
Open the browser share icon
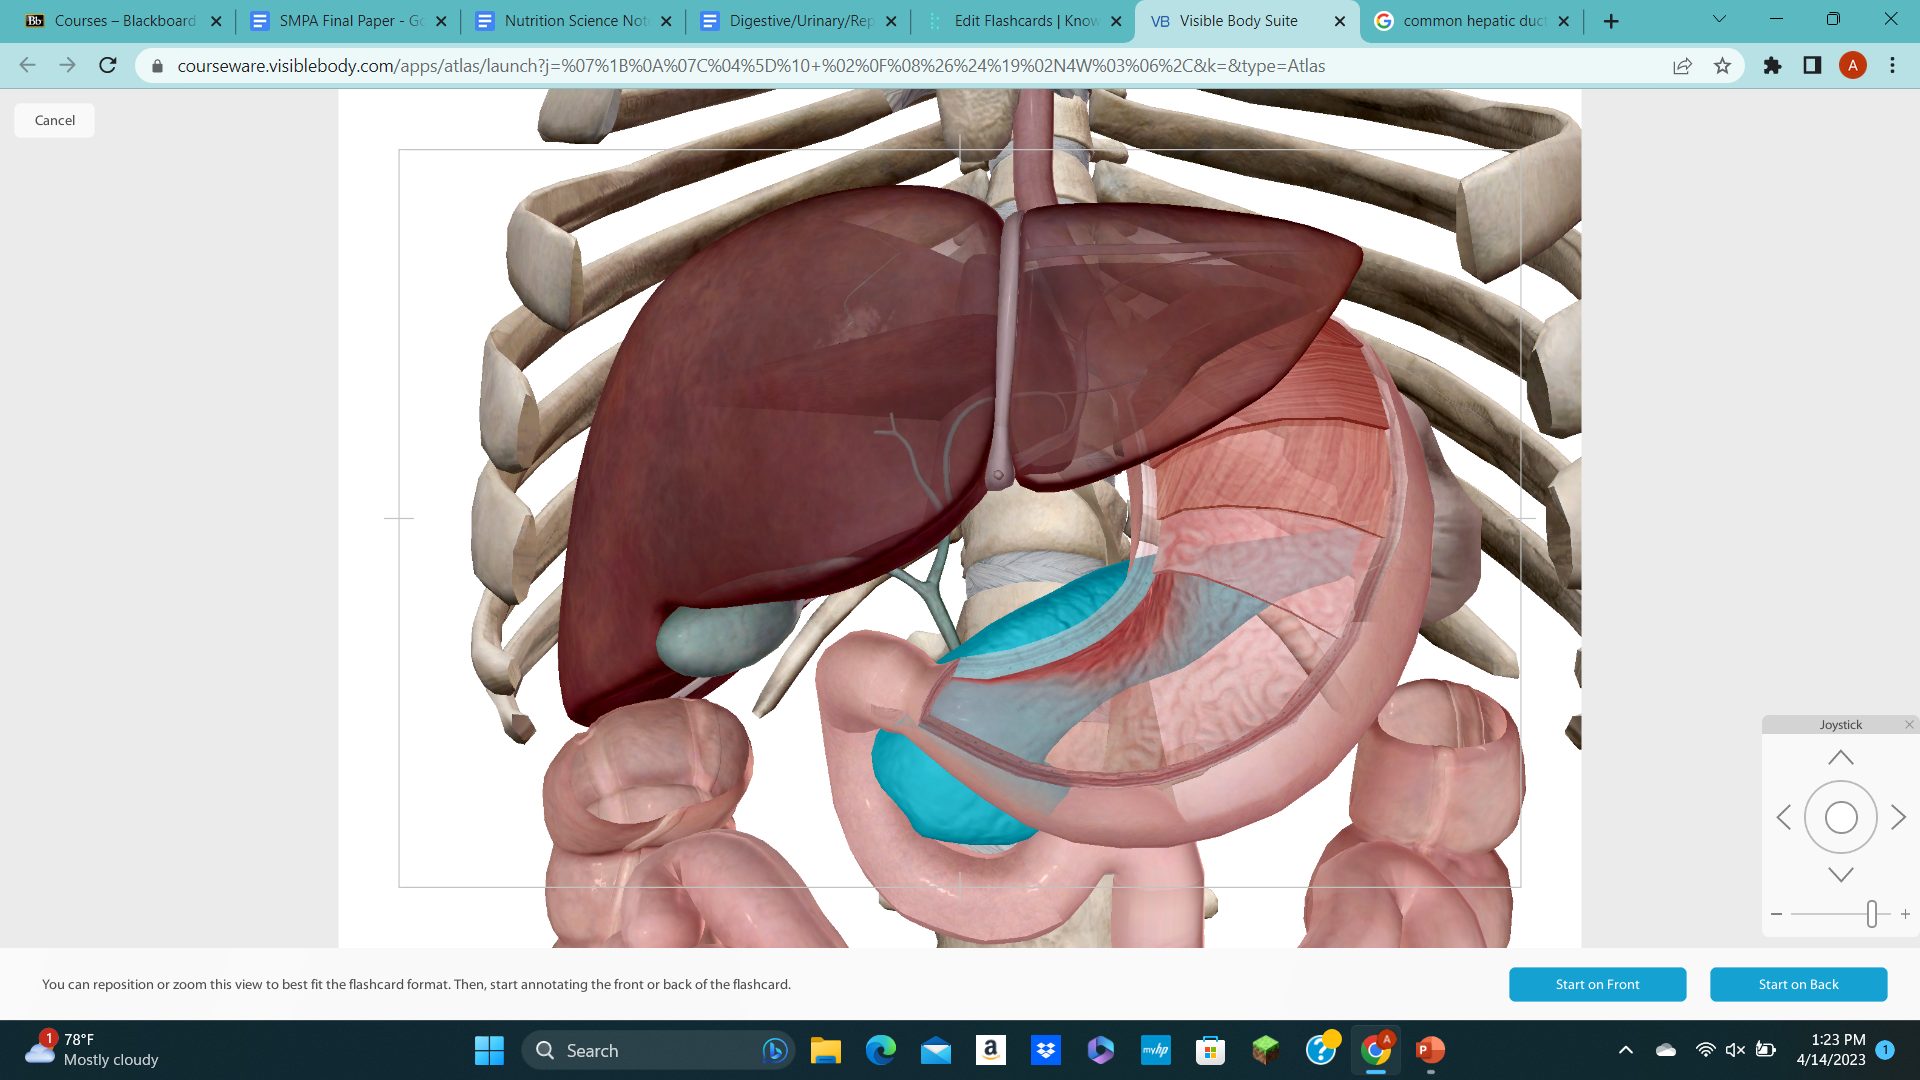pyautogui.click(x=1682, y=66)
